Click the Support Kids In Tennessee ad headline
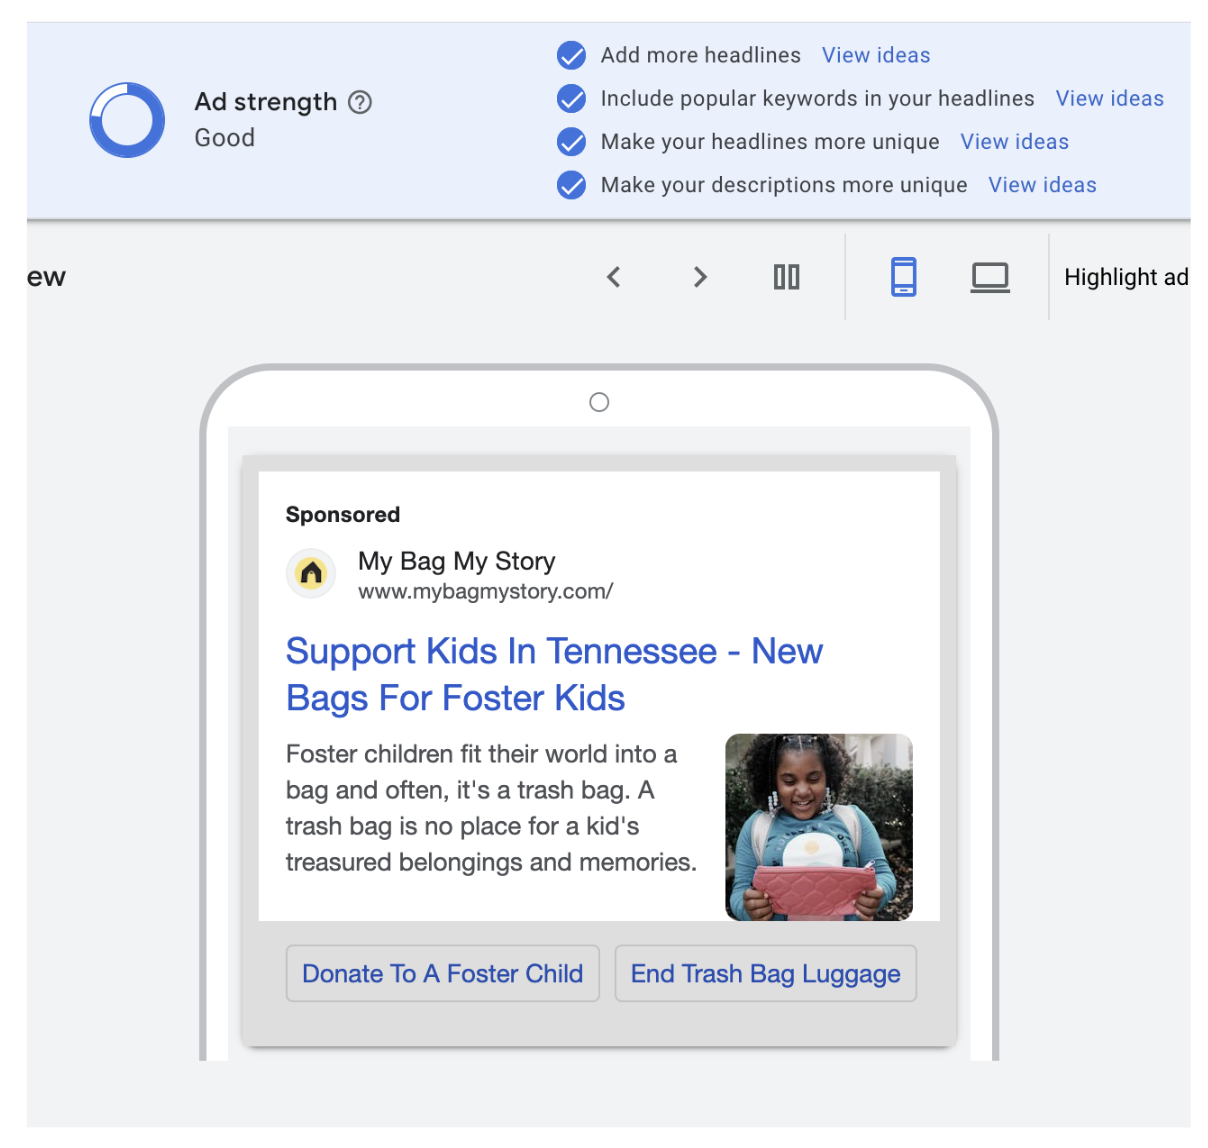The width and height of the screenshot is (1208, 1148). click(554, 675)
